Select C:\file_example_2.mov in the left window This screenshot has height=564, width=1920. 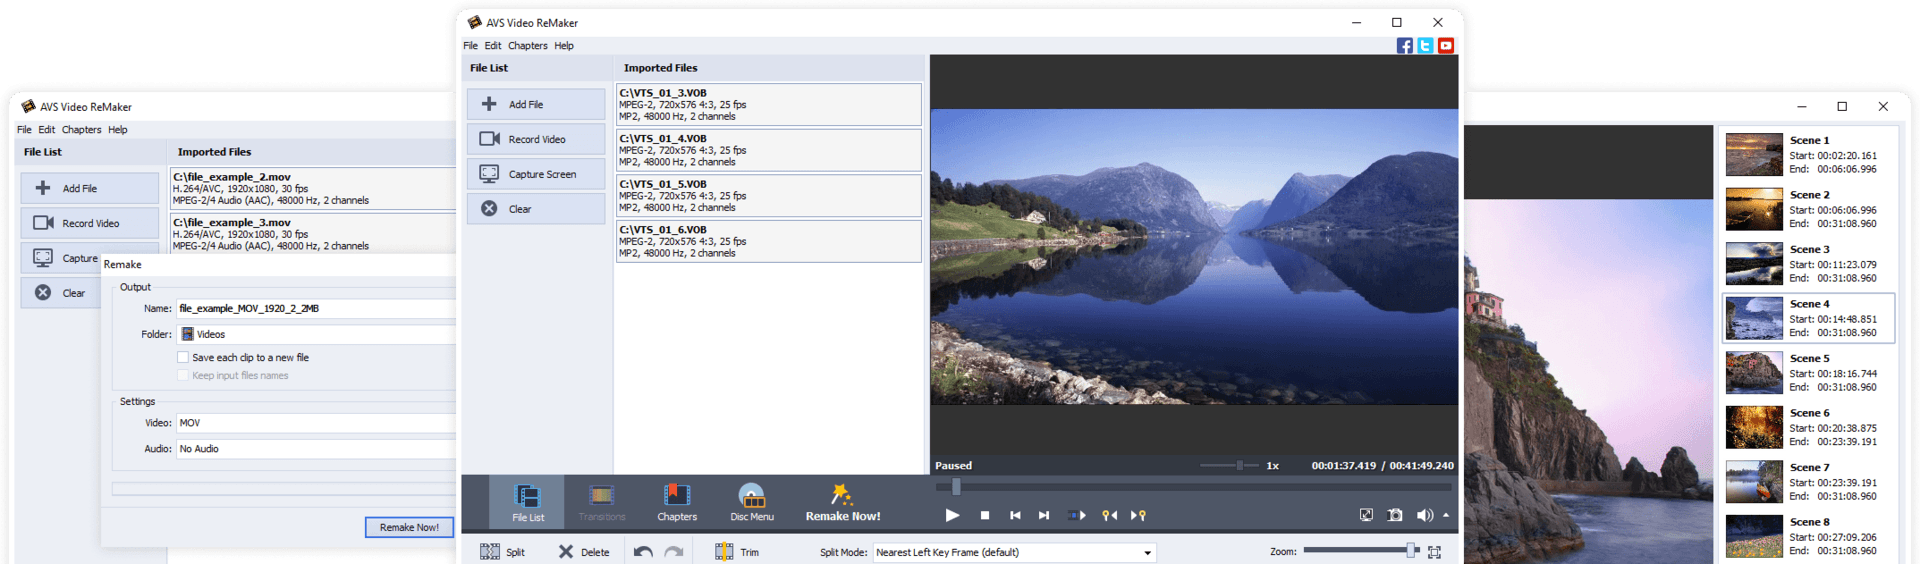(x=312, y=188)
